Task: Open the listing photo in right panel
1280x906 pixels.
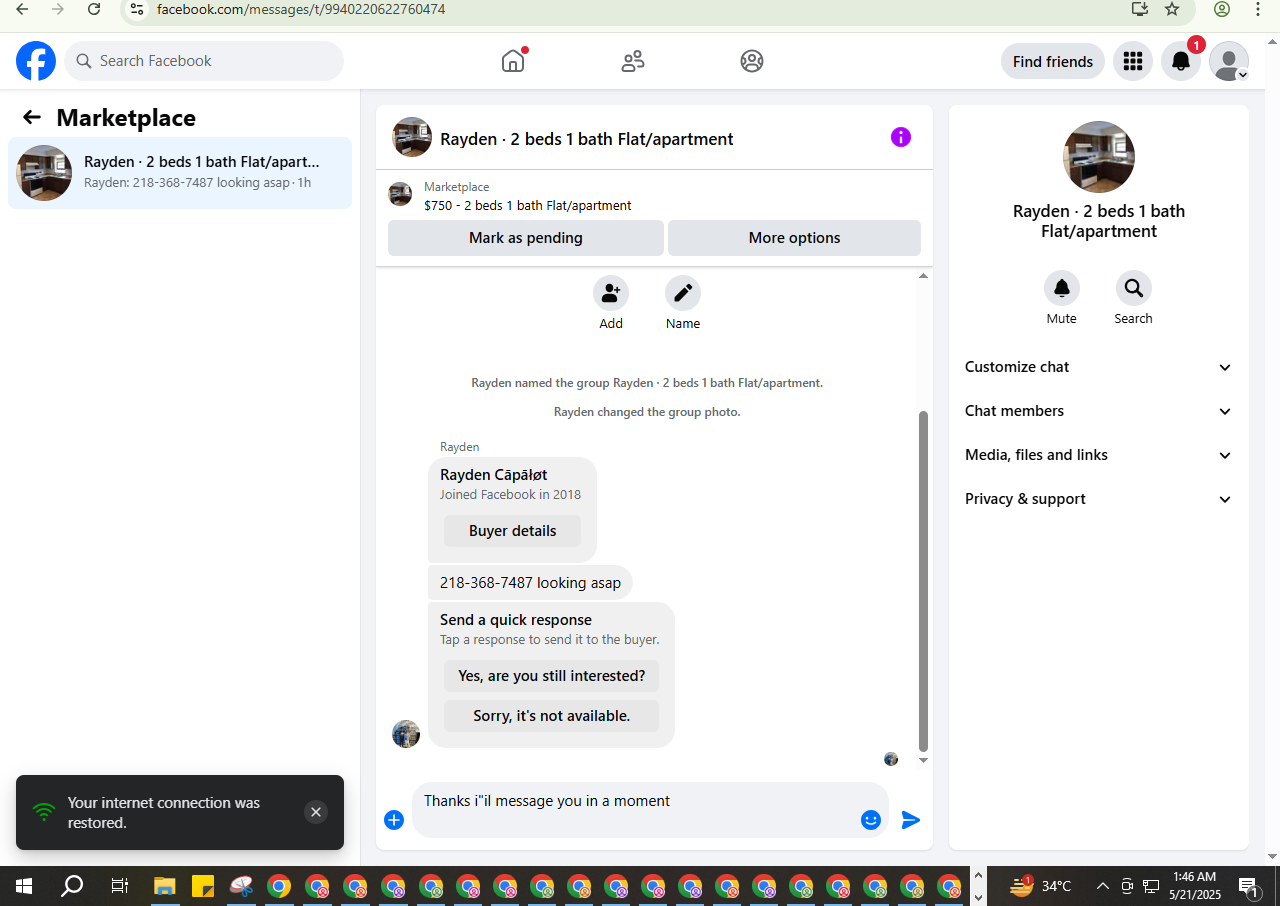Action: point(1099,157)
